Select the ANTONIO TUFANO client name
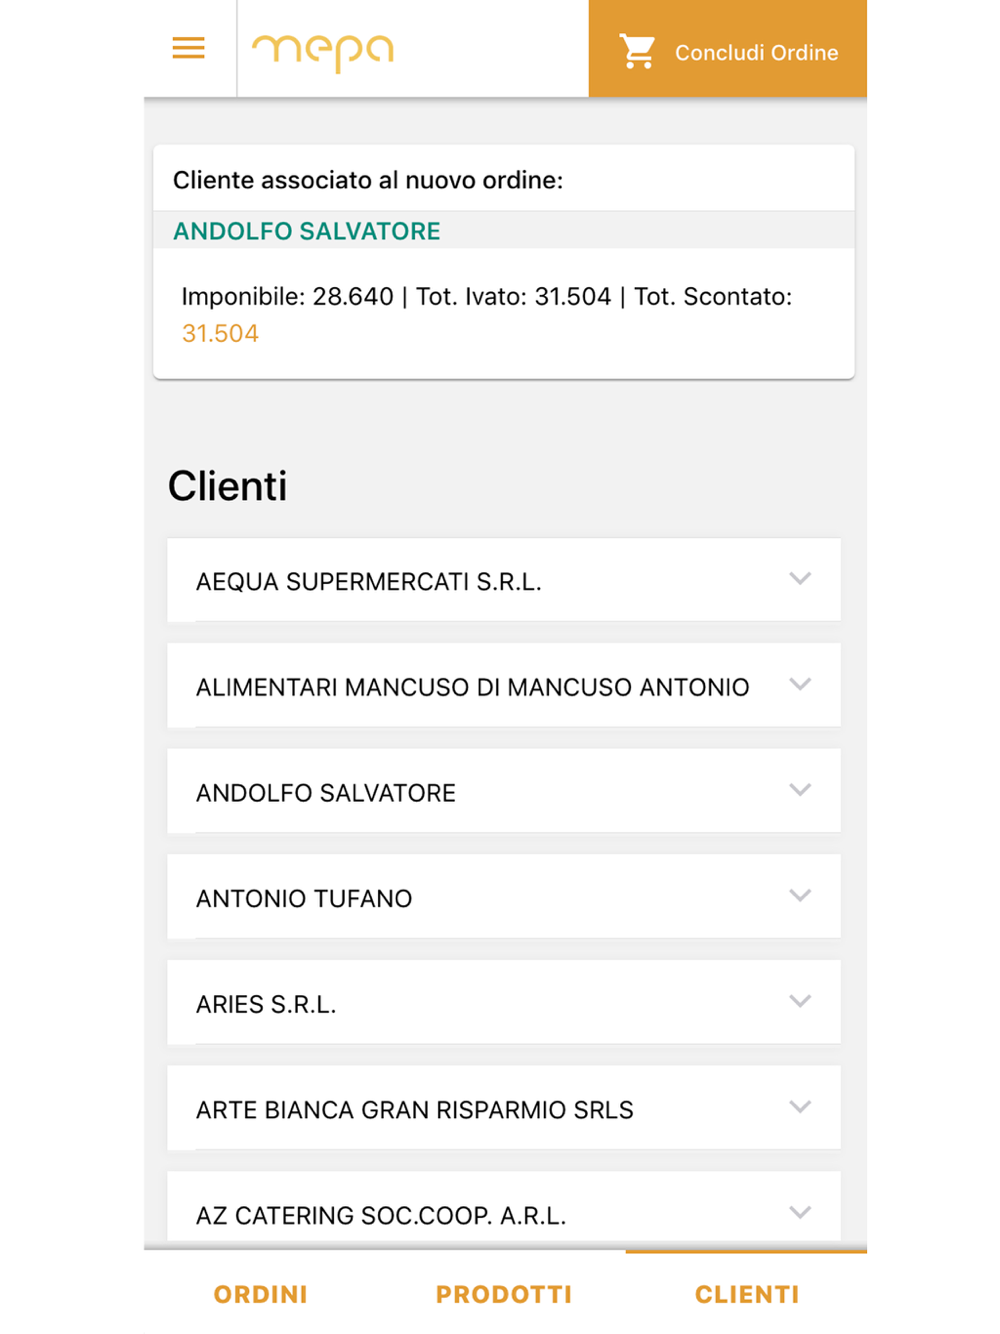The height and width of the screenshot is (1334, 1000). [x=304, y=898]
